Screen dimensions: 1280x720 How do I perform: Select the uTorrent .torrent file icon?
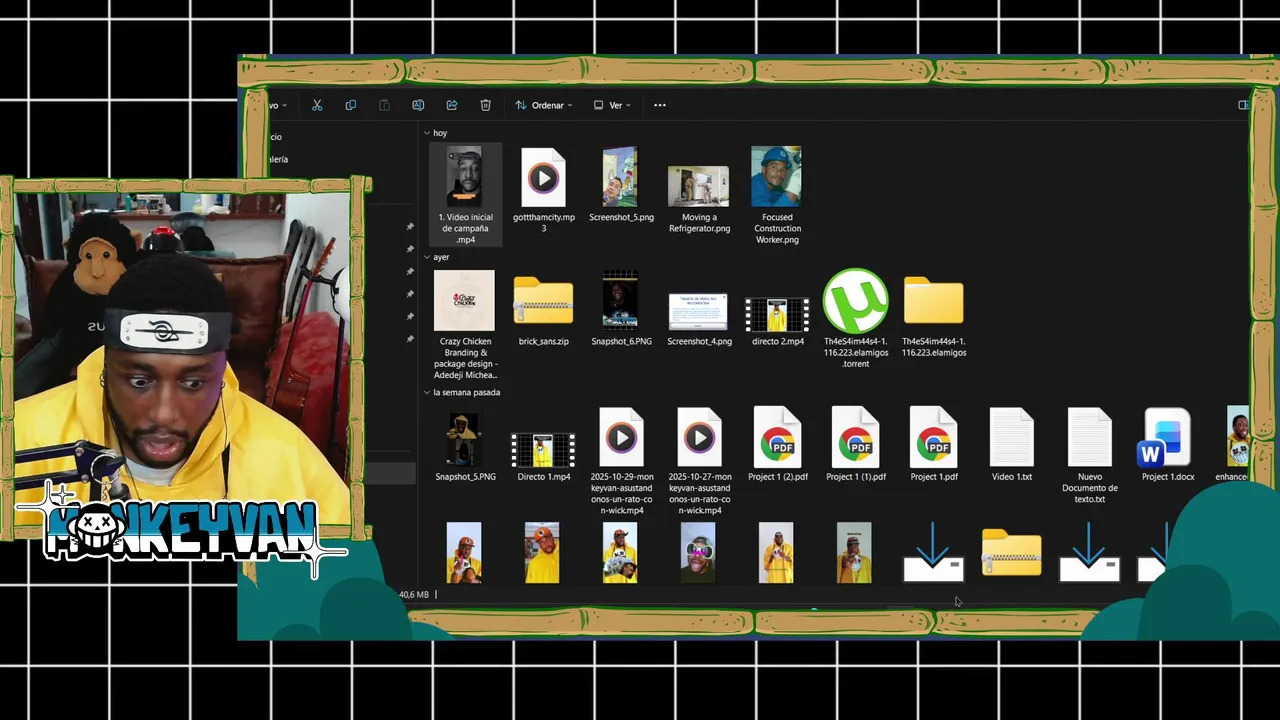855,318
